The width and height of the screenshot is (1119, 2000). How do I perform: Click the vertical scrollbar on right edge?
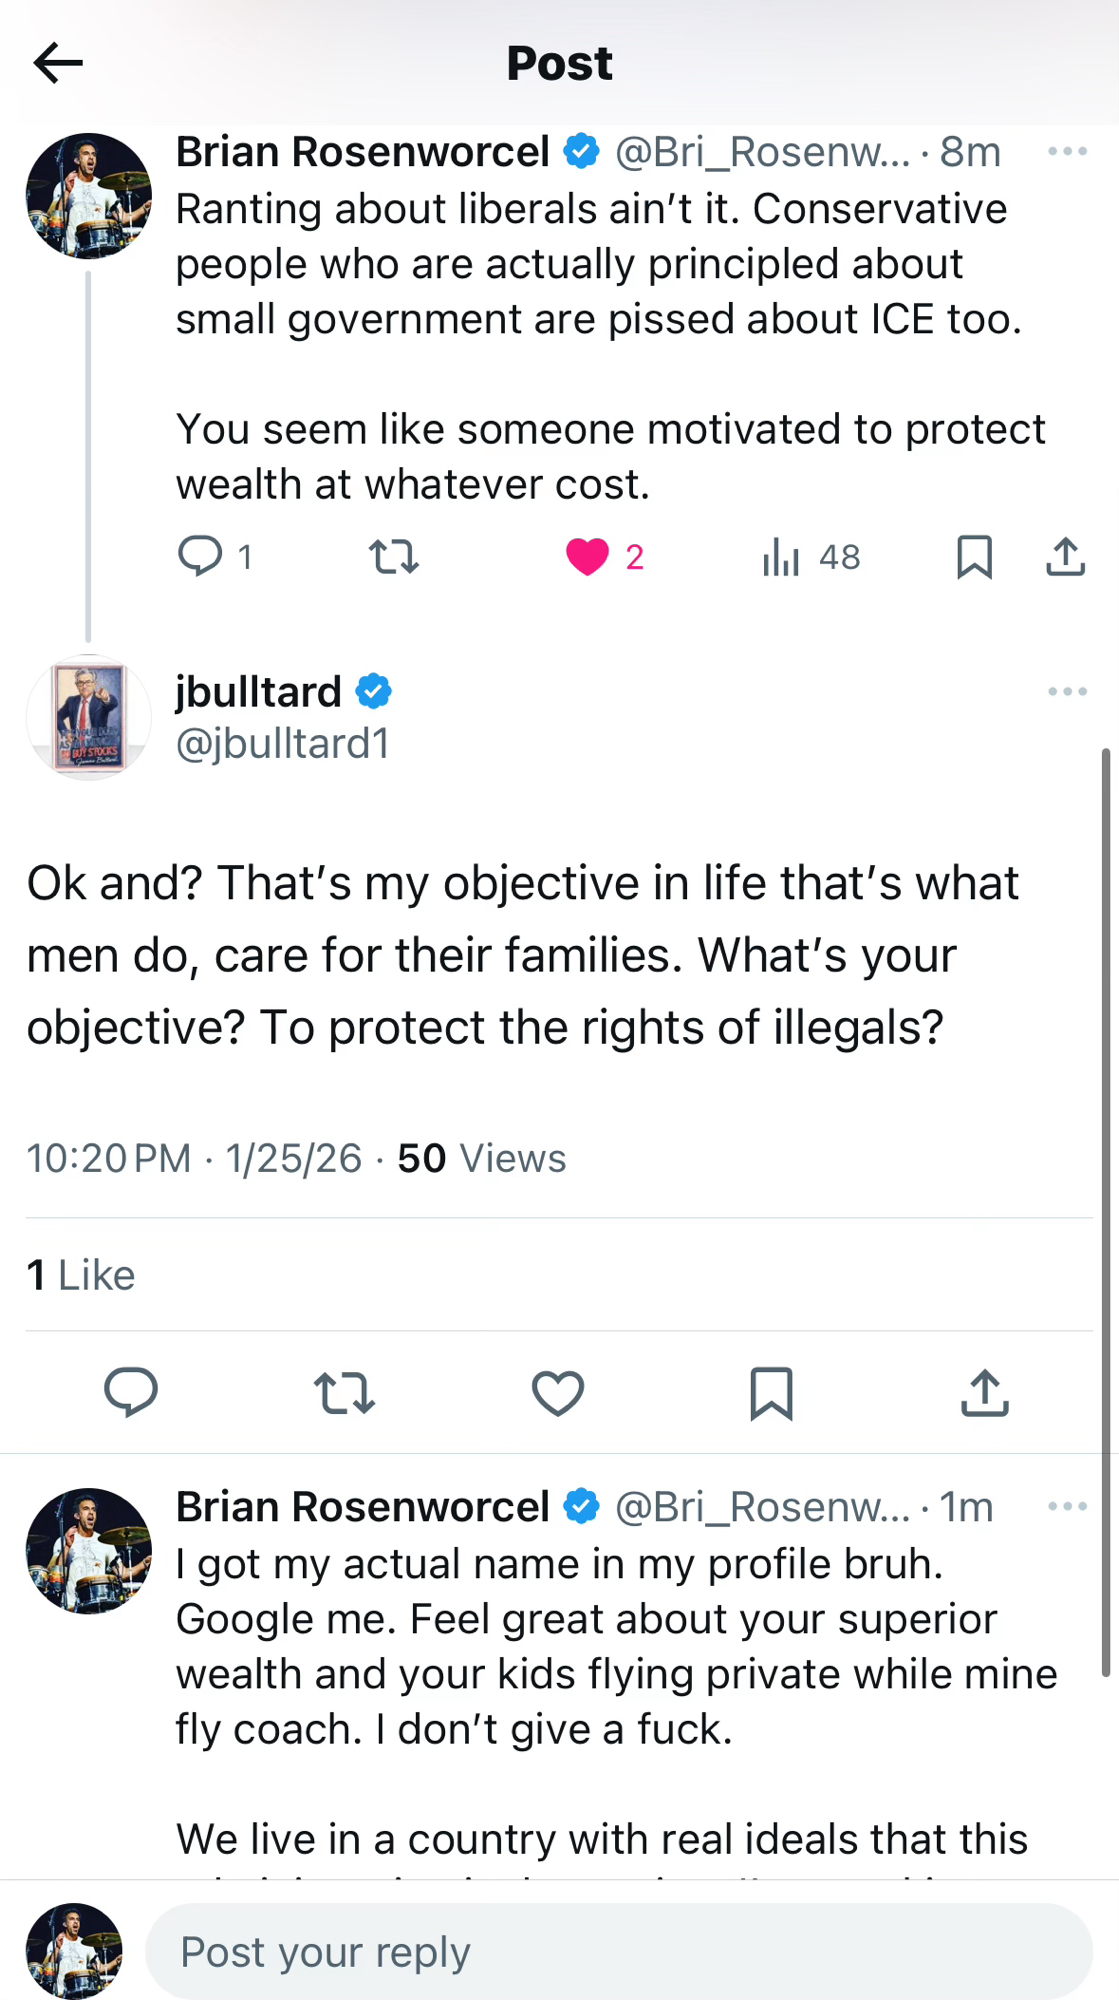1106,1210
